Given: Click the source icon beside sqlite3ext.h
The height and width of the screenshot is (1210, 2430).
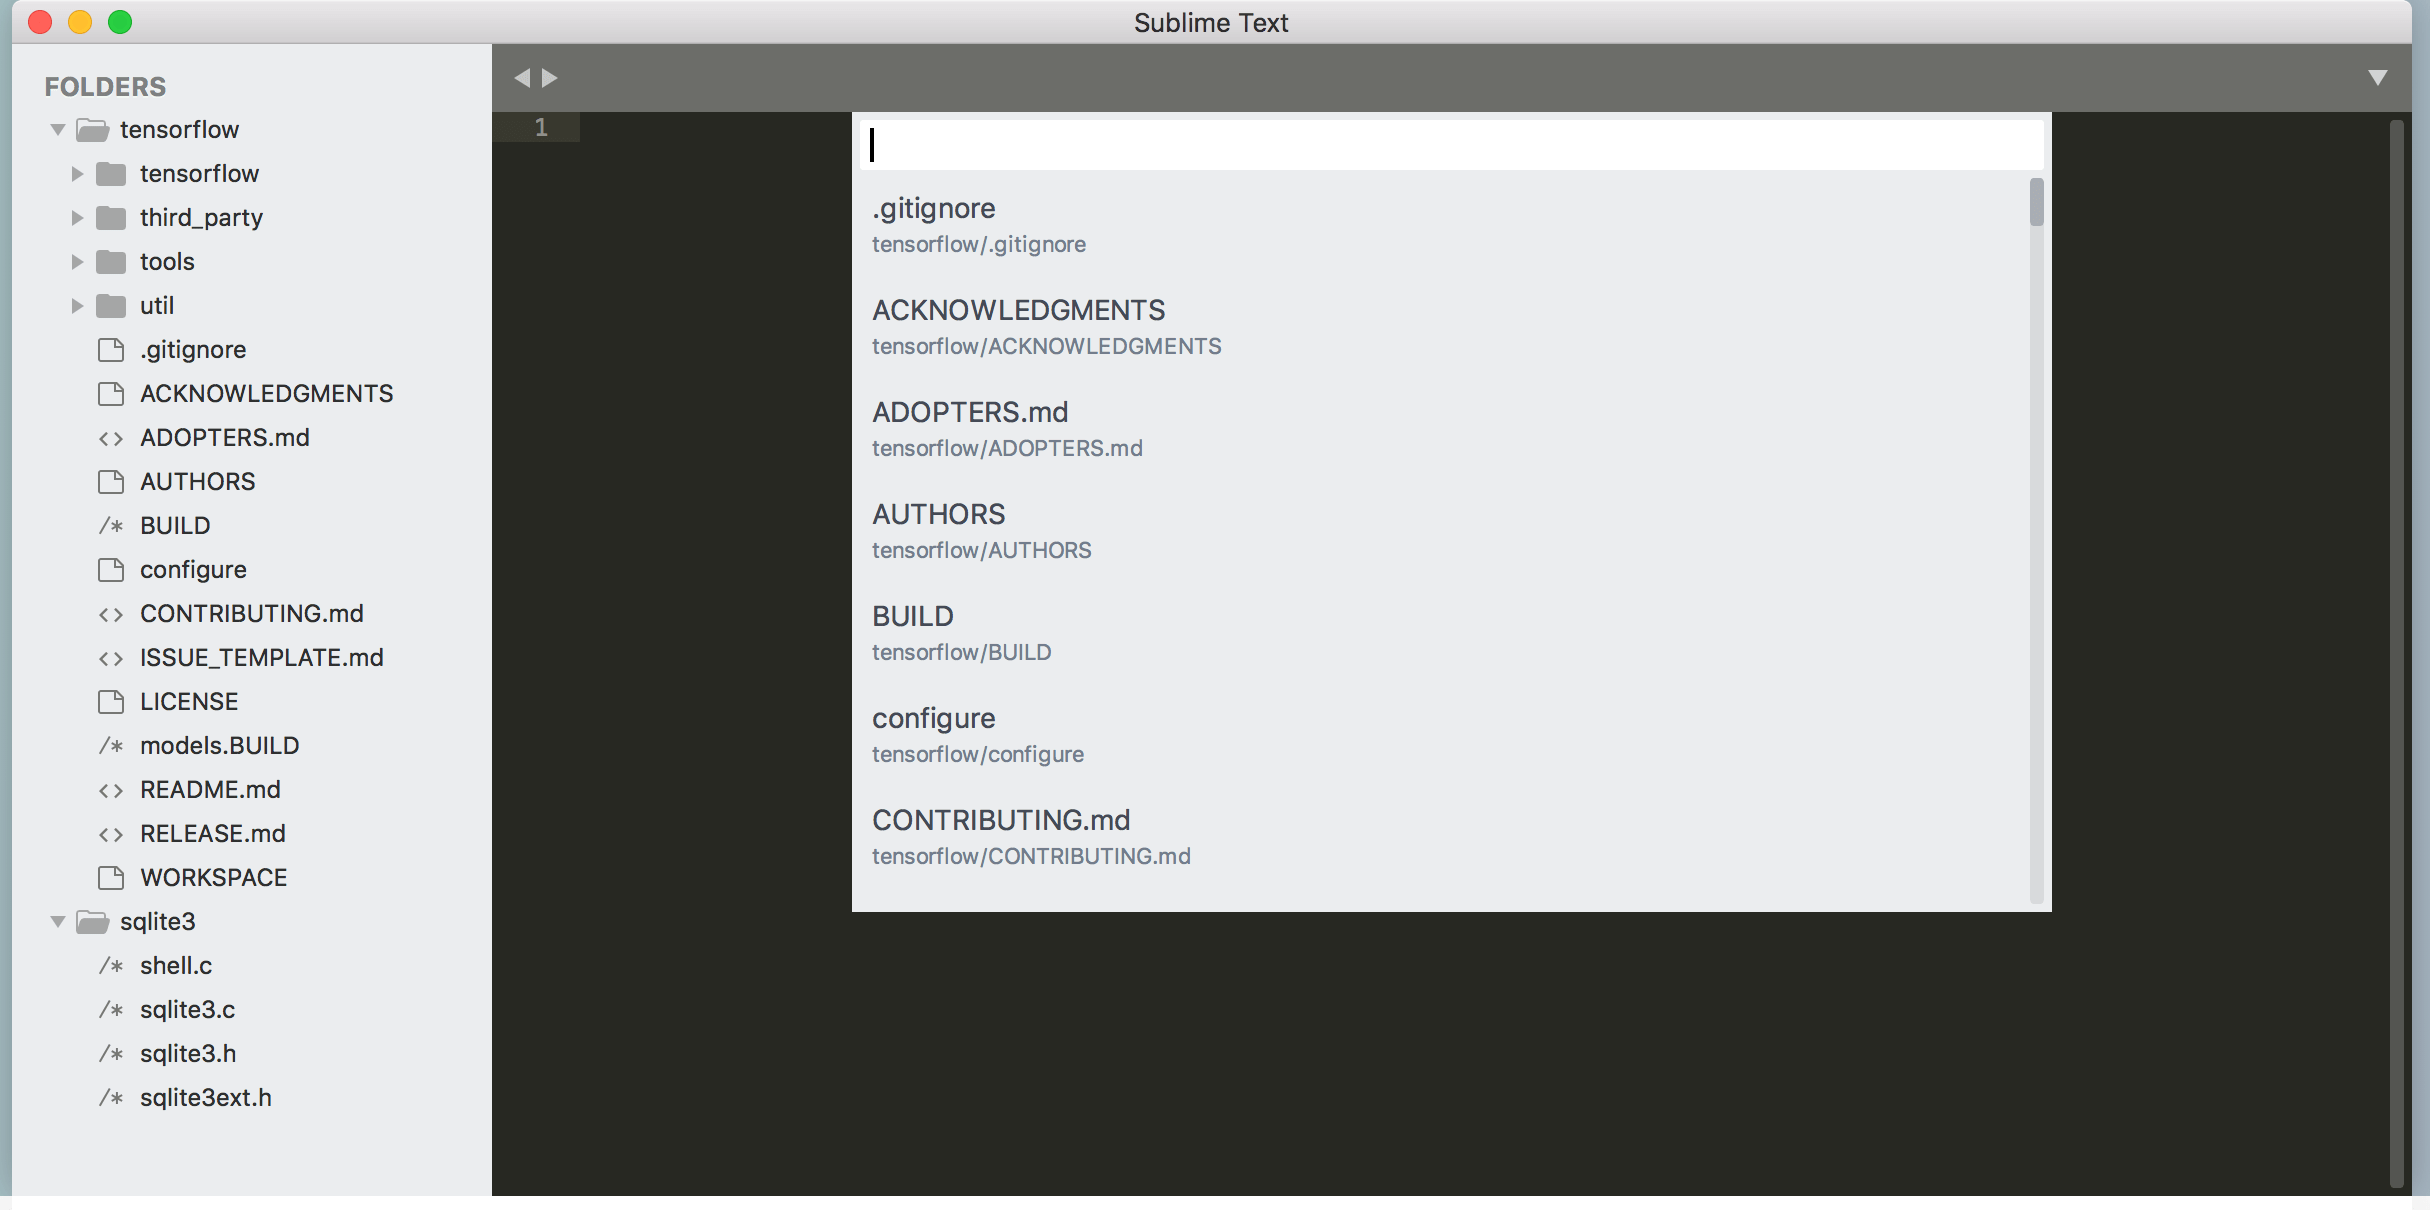Looking at the screenshot, I should pyautogui.click(x=111, y=1098).
